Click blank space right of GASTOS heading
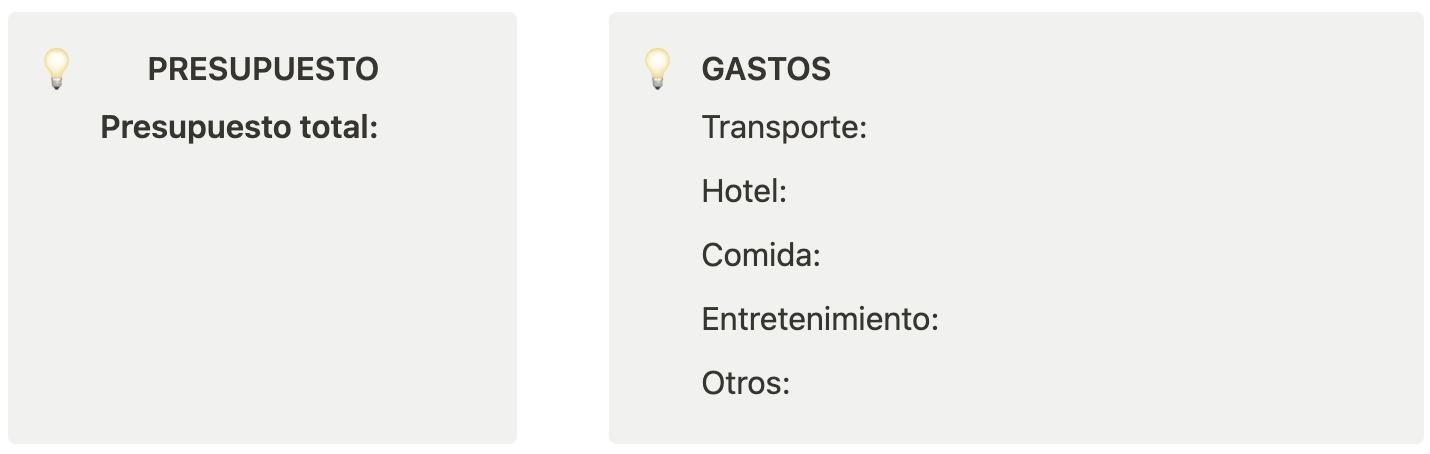This screenshot has width=1430, height=454. [x=1100, y=69]
